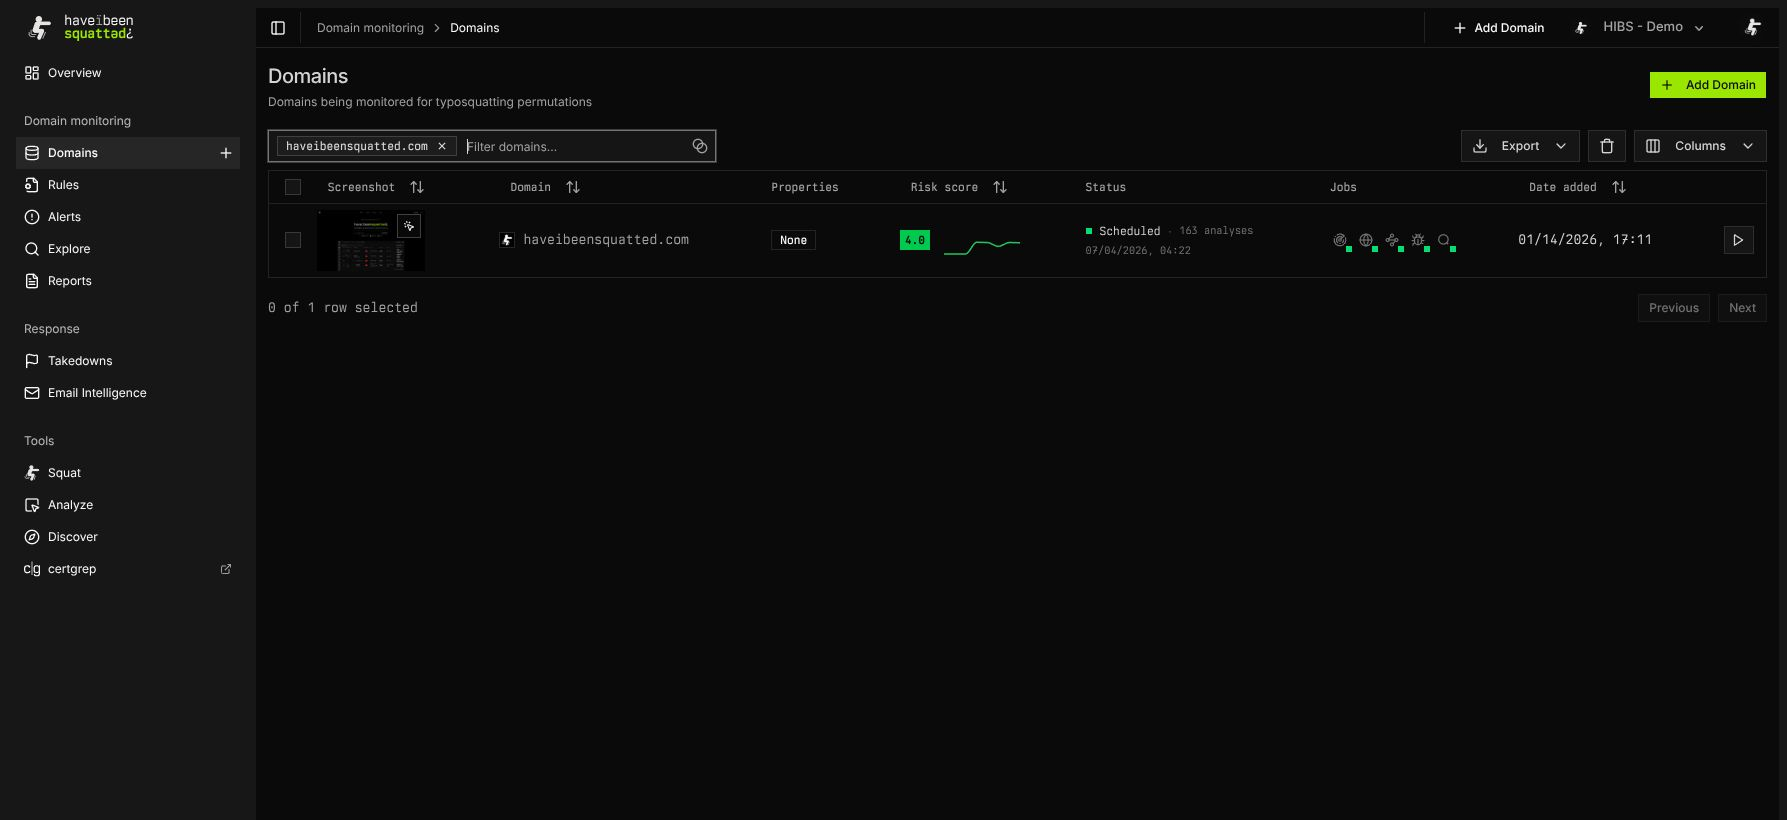Click the 4.0 risk score badge
Image resolution: width=1787 pixels, height=820 pixels.
pos(915,240)
